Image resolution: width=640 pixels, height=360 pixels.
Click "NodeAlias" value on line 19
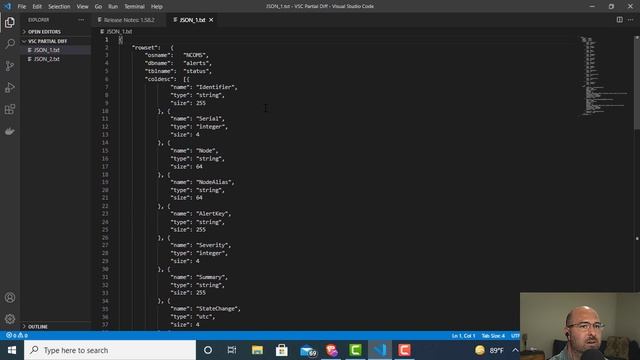(x=215, y=182)
